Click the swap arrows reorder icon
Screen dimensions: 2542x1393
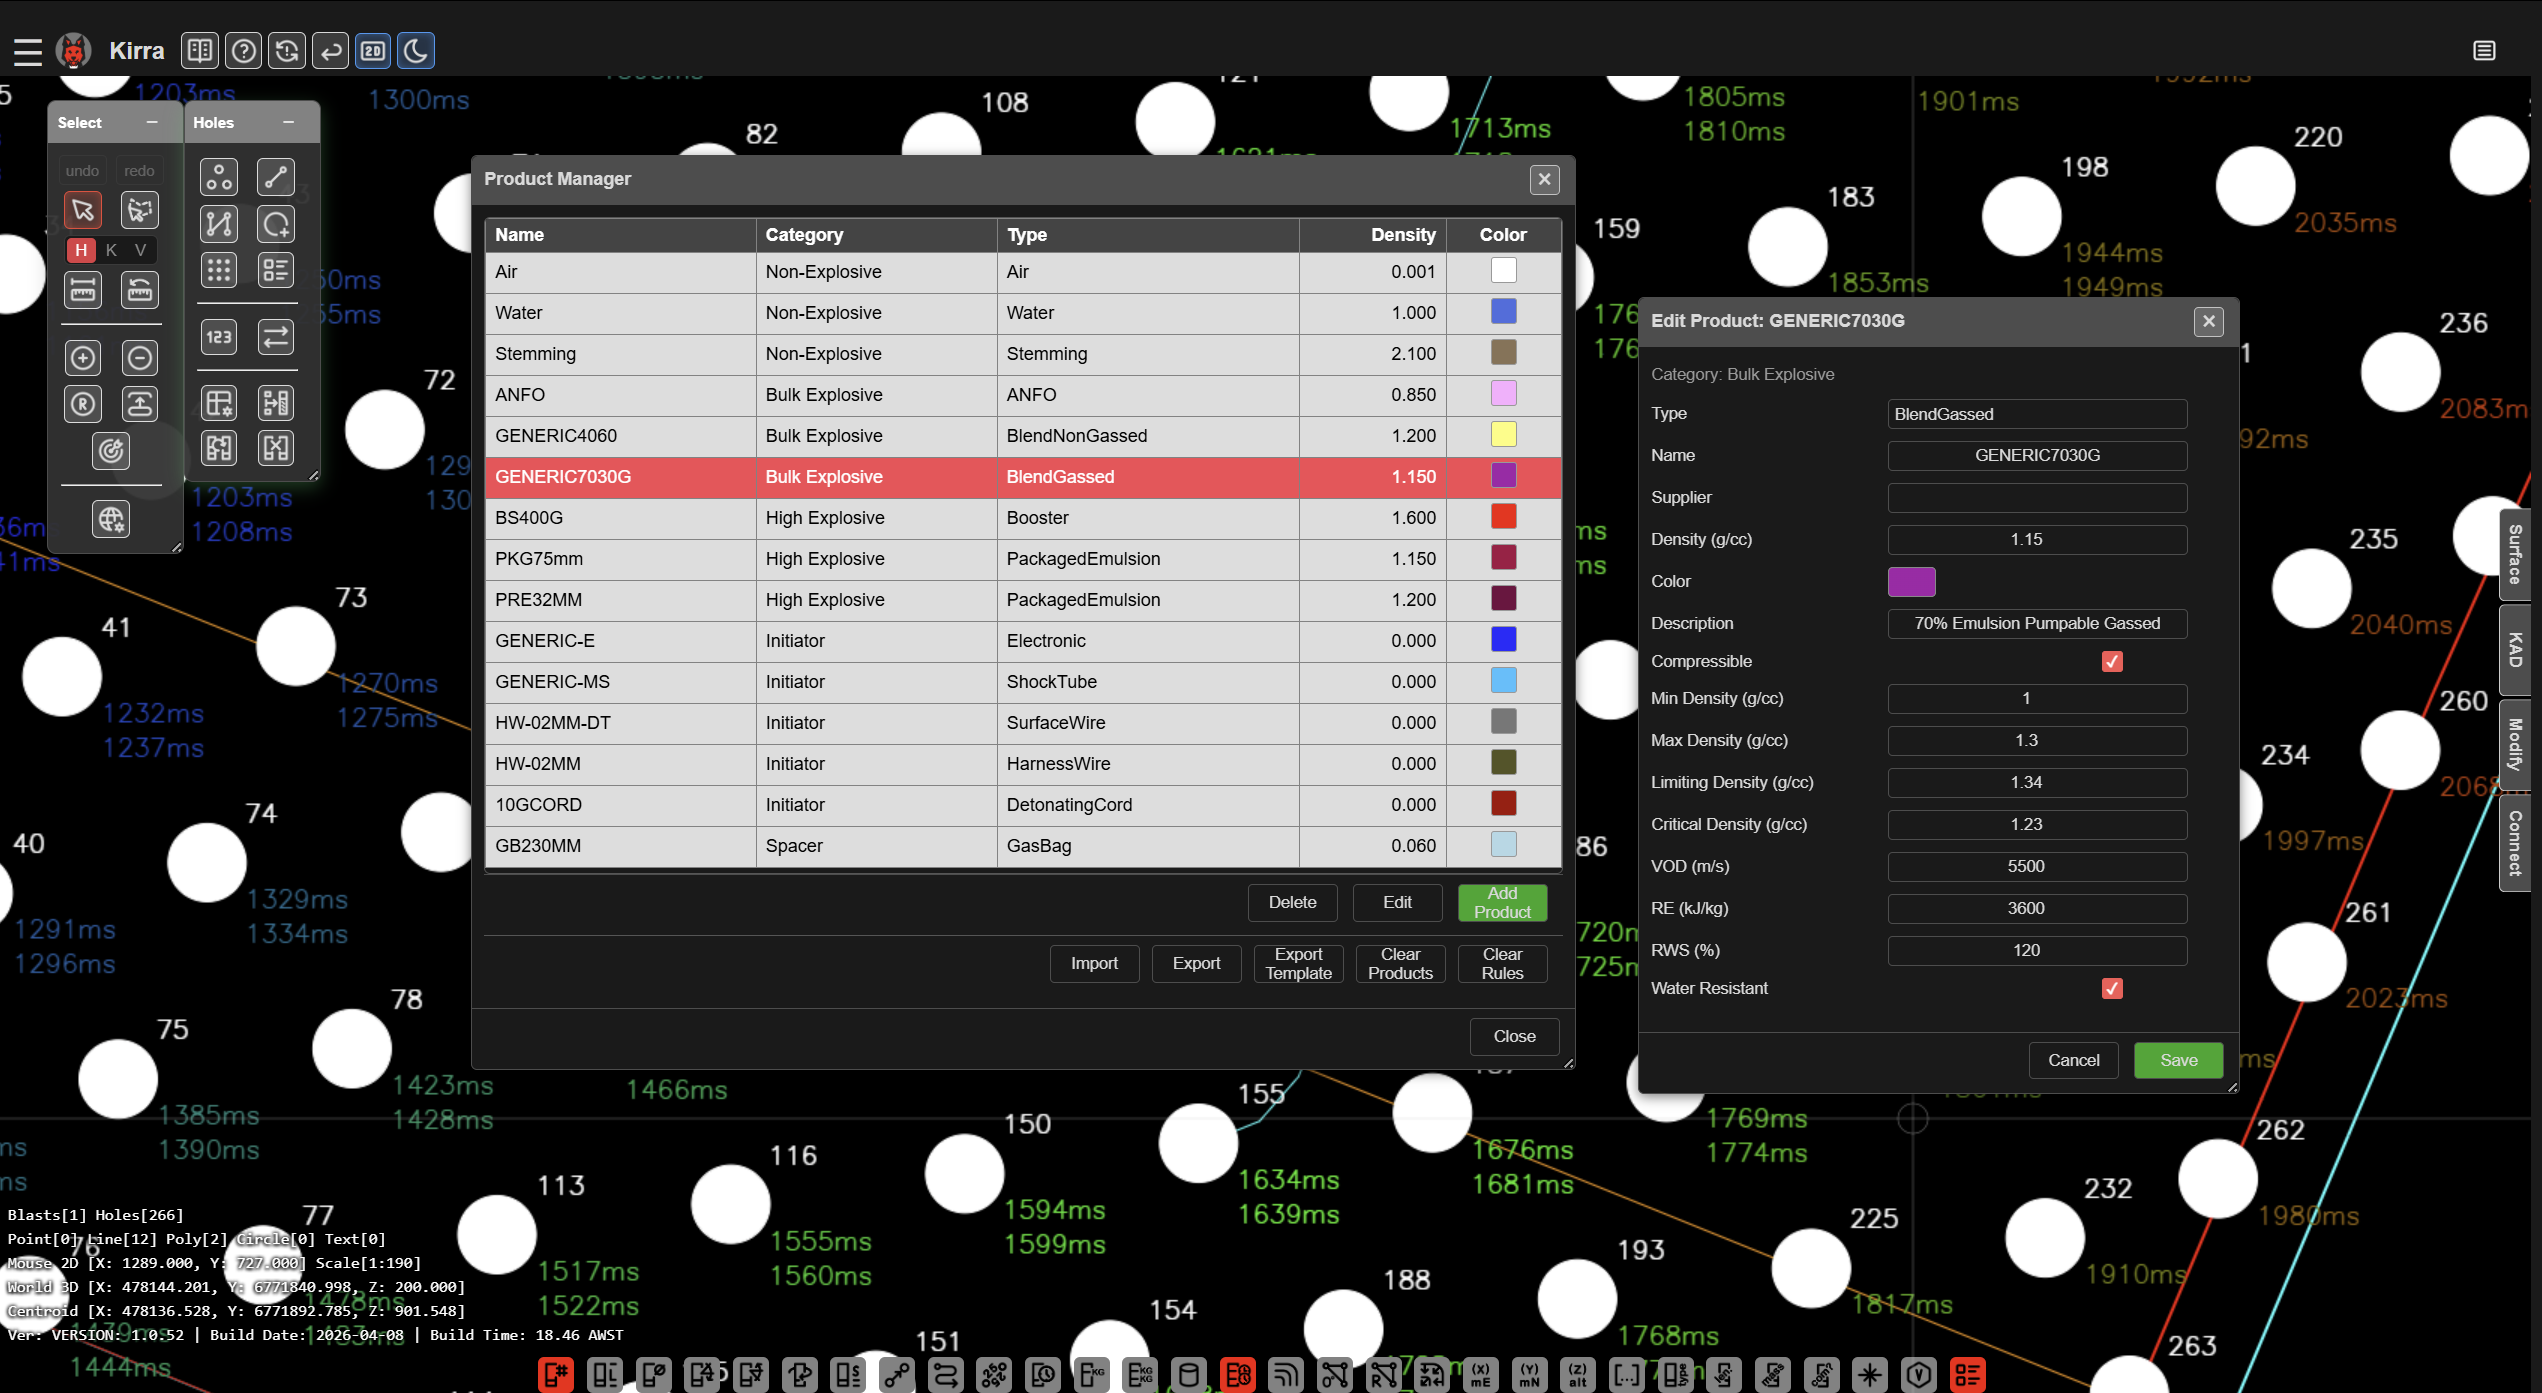276,337
